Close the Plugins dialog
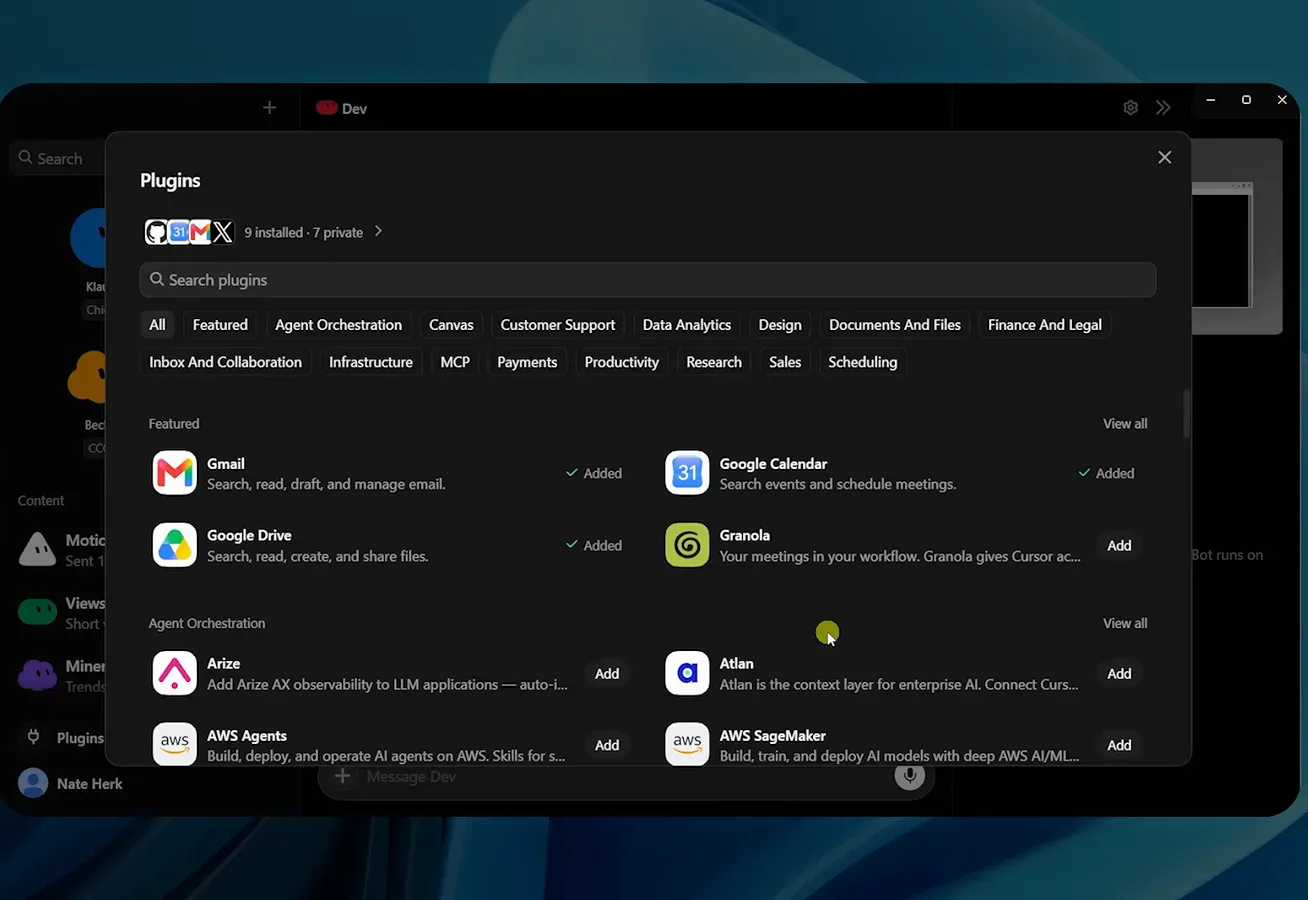The height and width of the screenshot is (900, 1308). tap(1164, 157)
